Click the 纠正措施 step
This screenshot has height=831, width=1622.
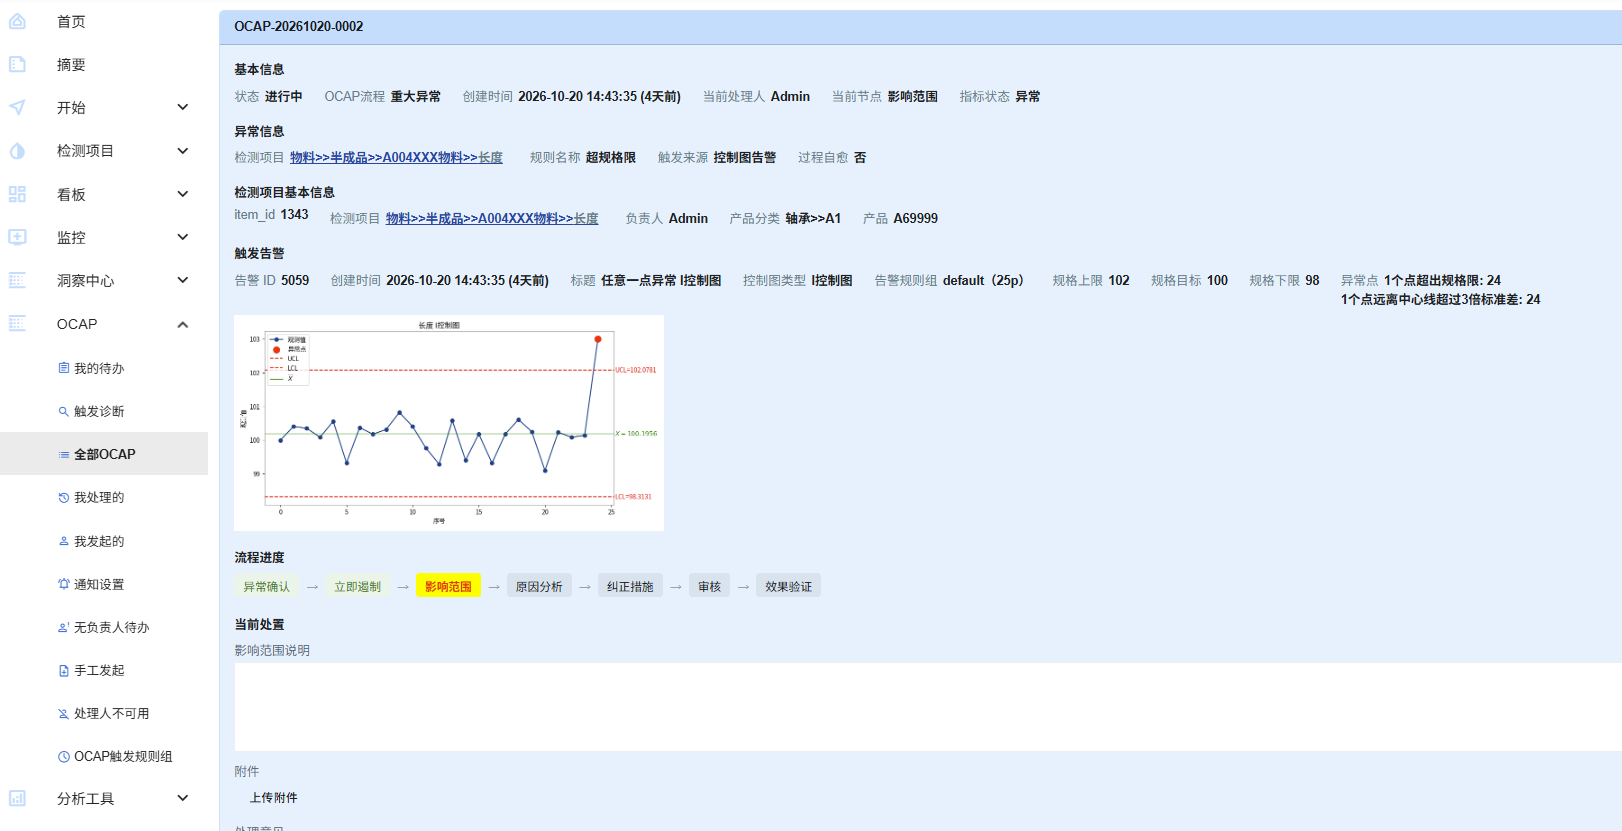[630, 586]
